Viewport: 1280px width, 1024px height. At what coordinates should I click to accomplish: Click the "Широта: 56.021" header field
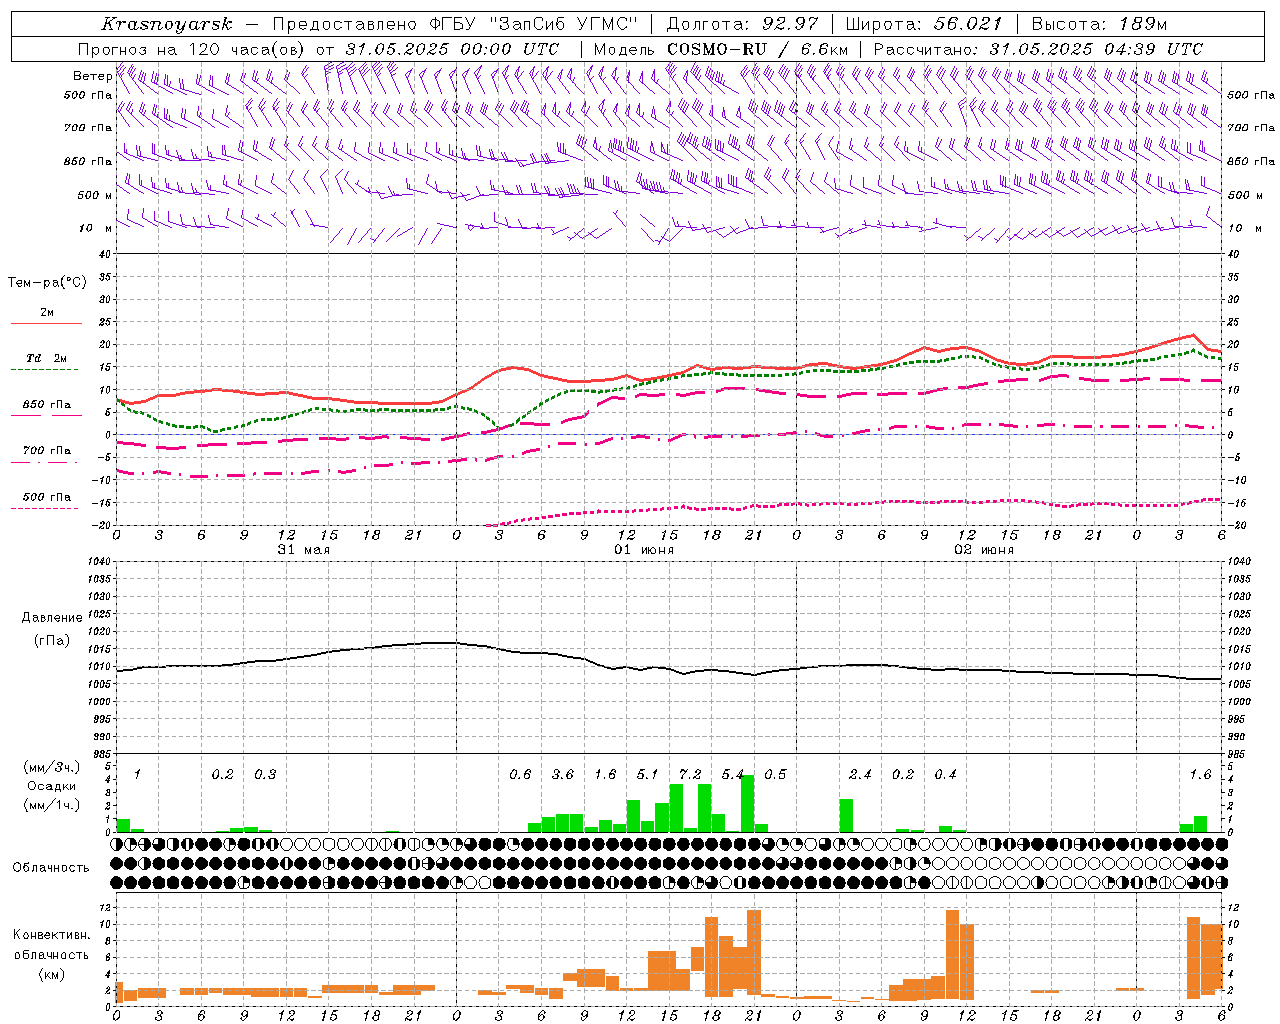pyautogui.click(x=924, y=24)
